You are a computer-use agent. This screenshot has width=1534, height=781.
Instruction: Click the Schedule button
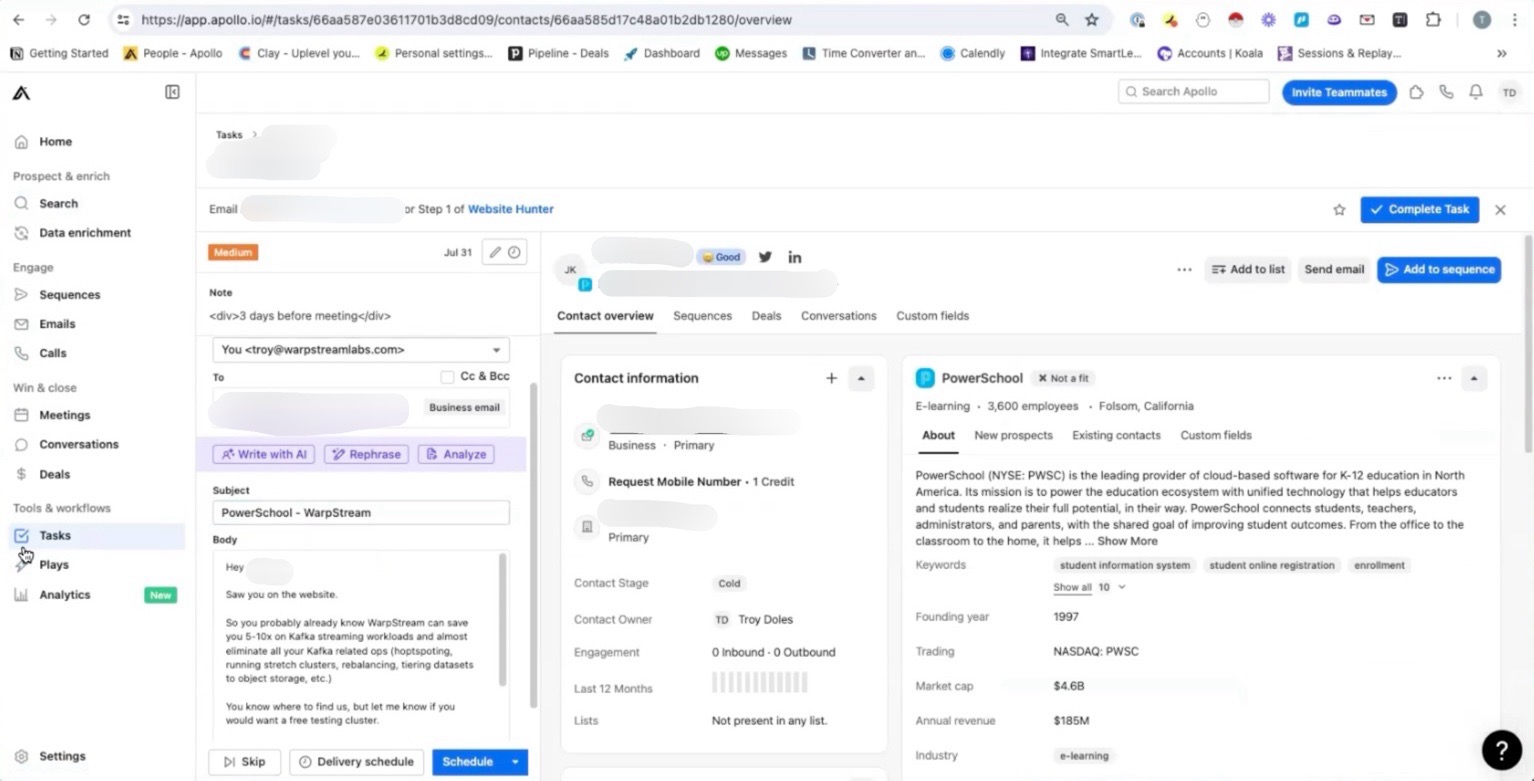tap(468, 762)
